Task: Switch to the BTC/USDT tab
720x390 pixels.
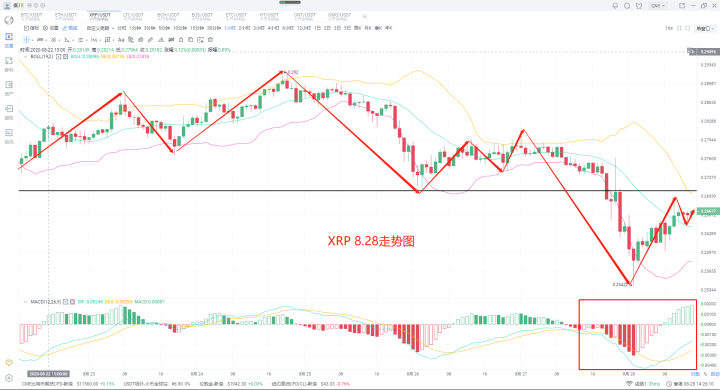Action: (x=31, y=17)
